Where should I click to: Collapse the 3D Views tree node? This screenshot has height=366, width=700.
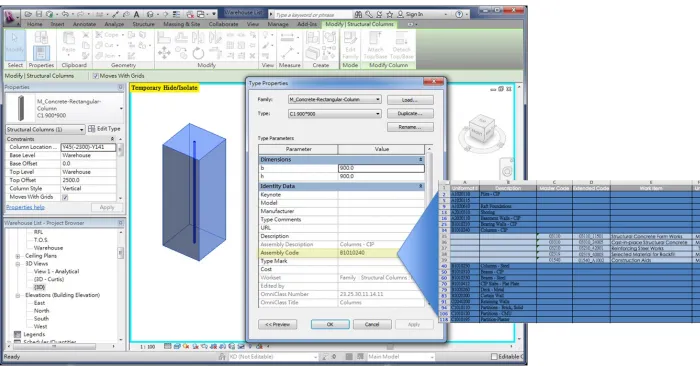[x=18, y=264]
